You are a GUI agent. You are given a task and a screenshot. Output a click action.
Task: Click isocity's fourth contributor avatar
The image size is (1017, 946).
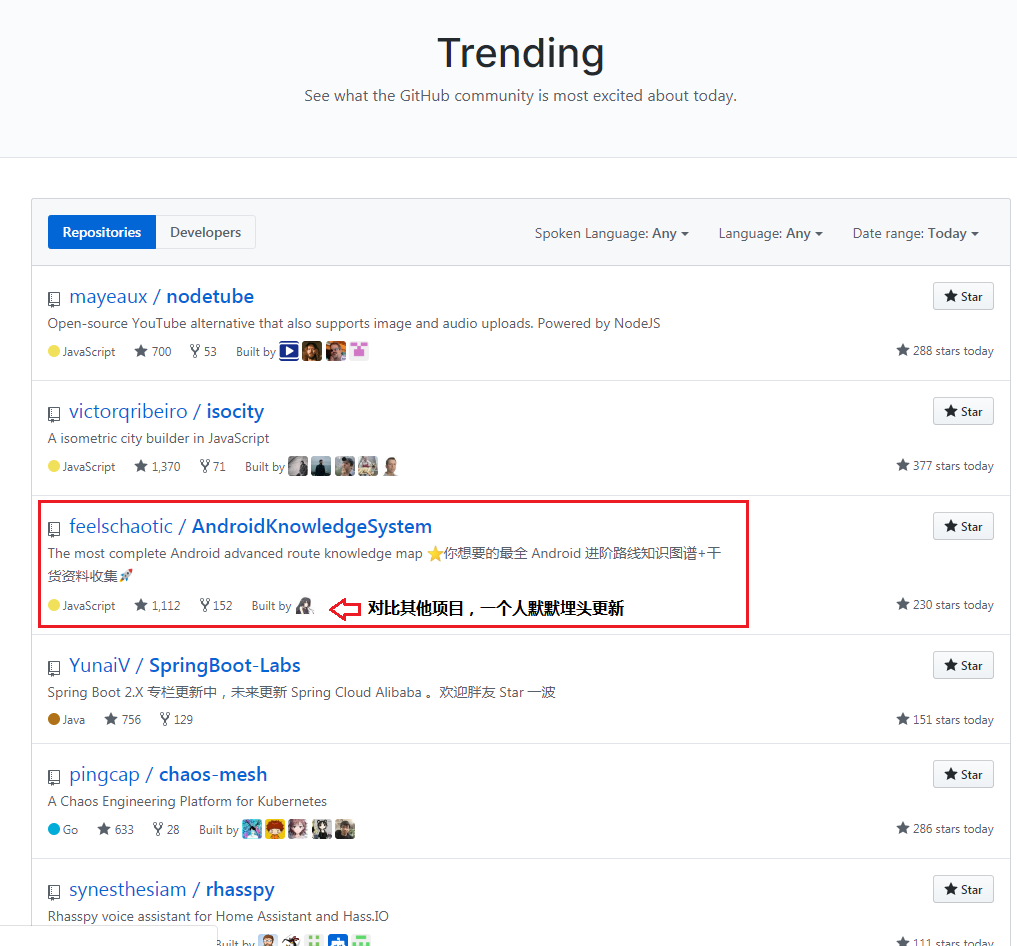(368, 466)
